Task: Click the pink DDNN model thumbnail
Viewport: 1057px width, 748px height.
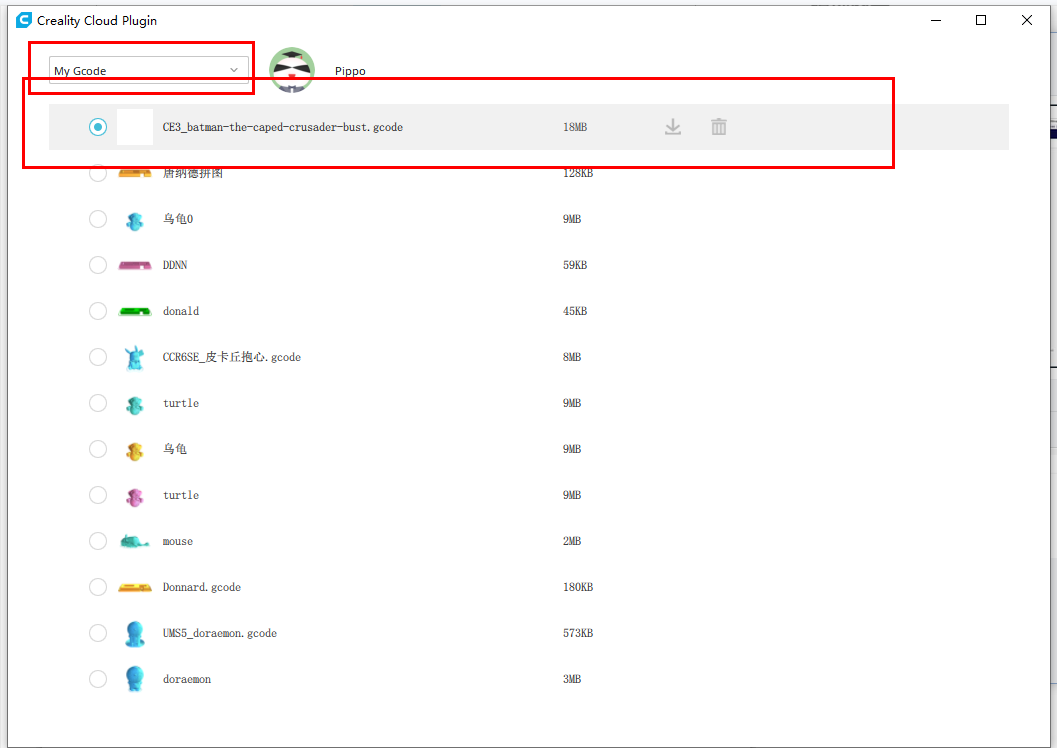Action: (135, 264)
